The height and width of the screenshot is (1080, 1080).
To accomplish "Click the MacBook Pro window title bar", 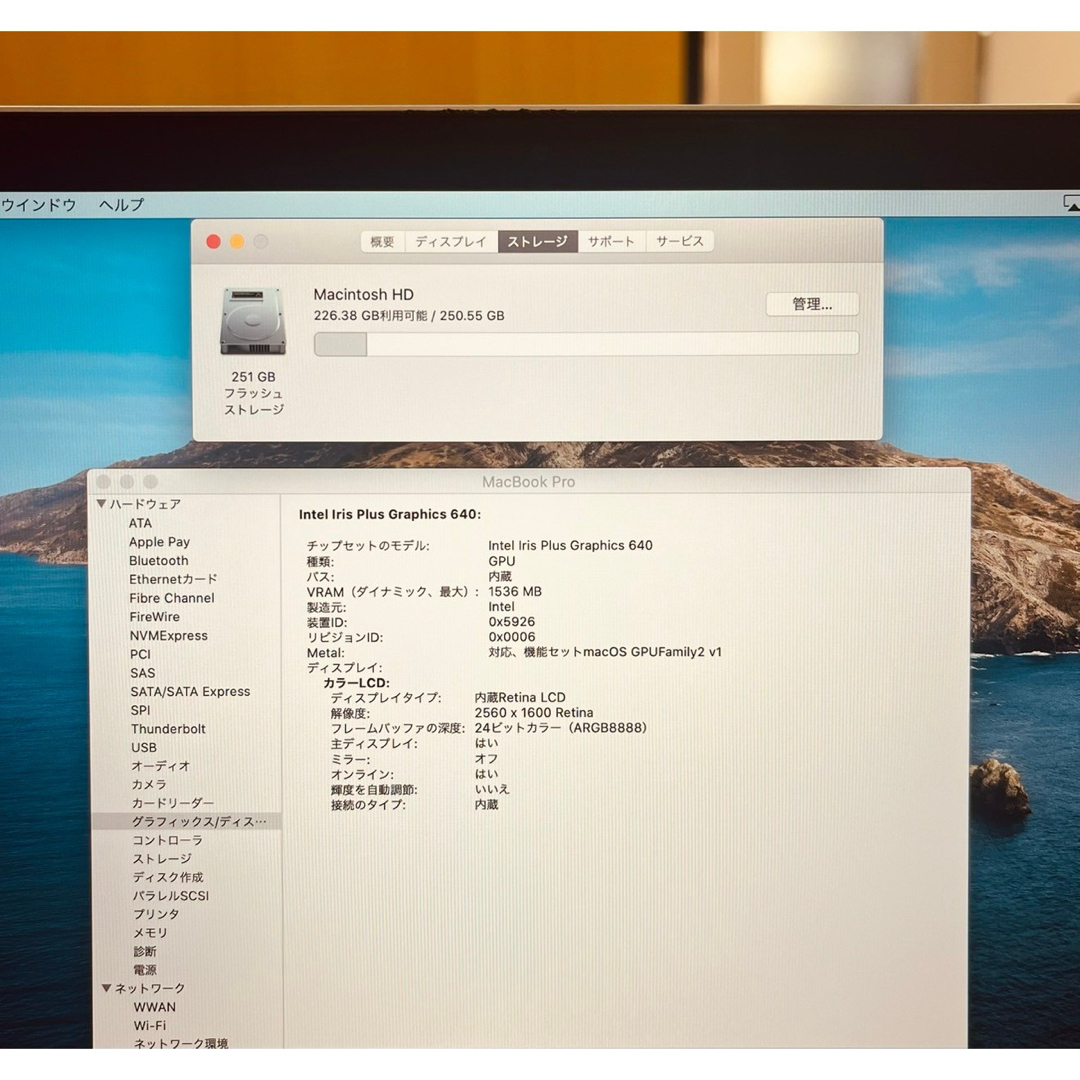I will [528, 481].
